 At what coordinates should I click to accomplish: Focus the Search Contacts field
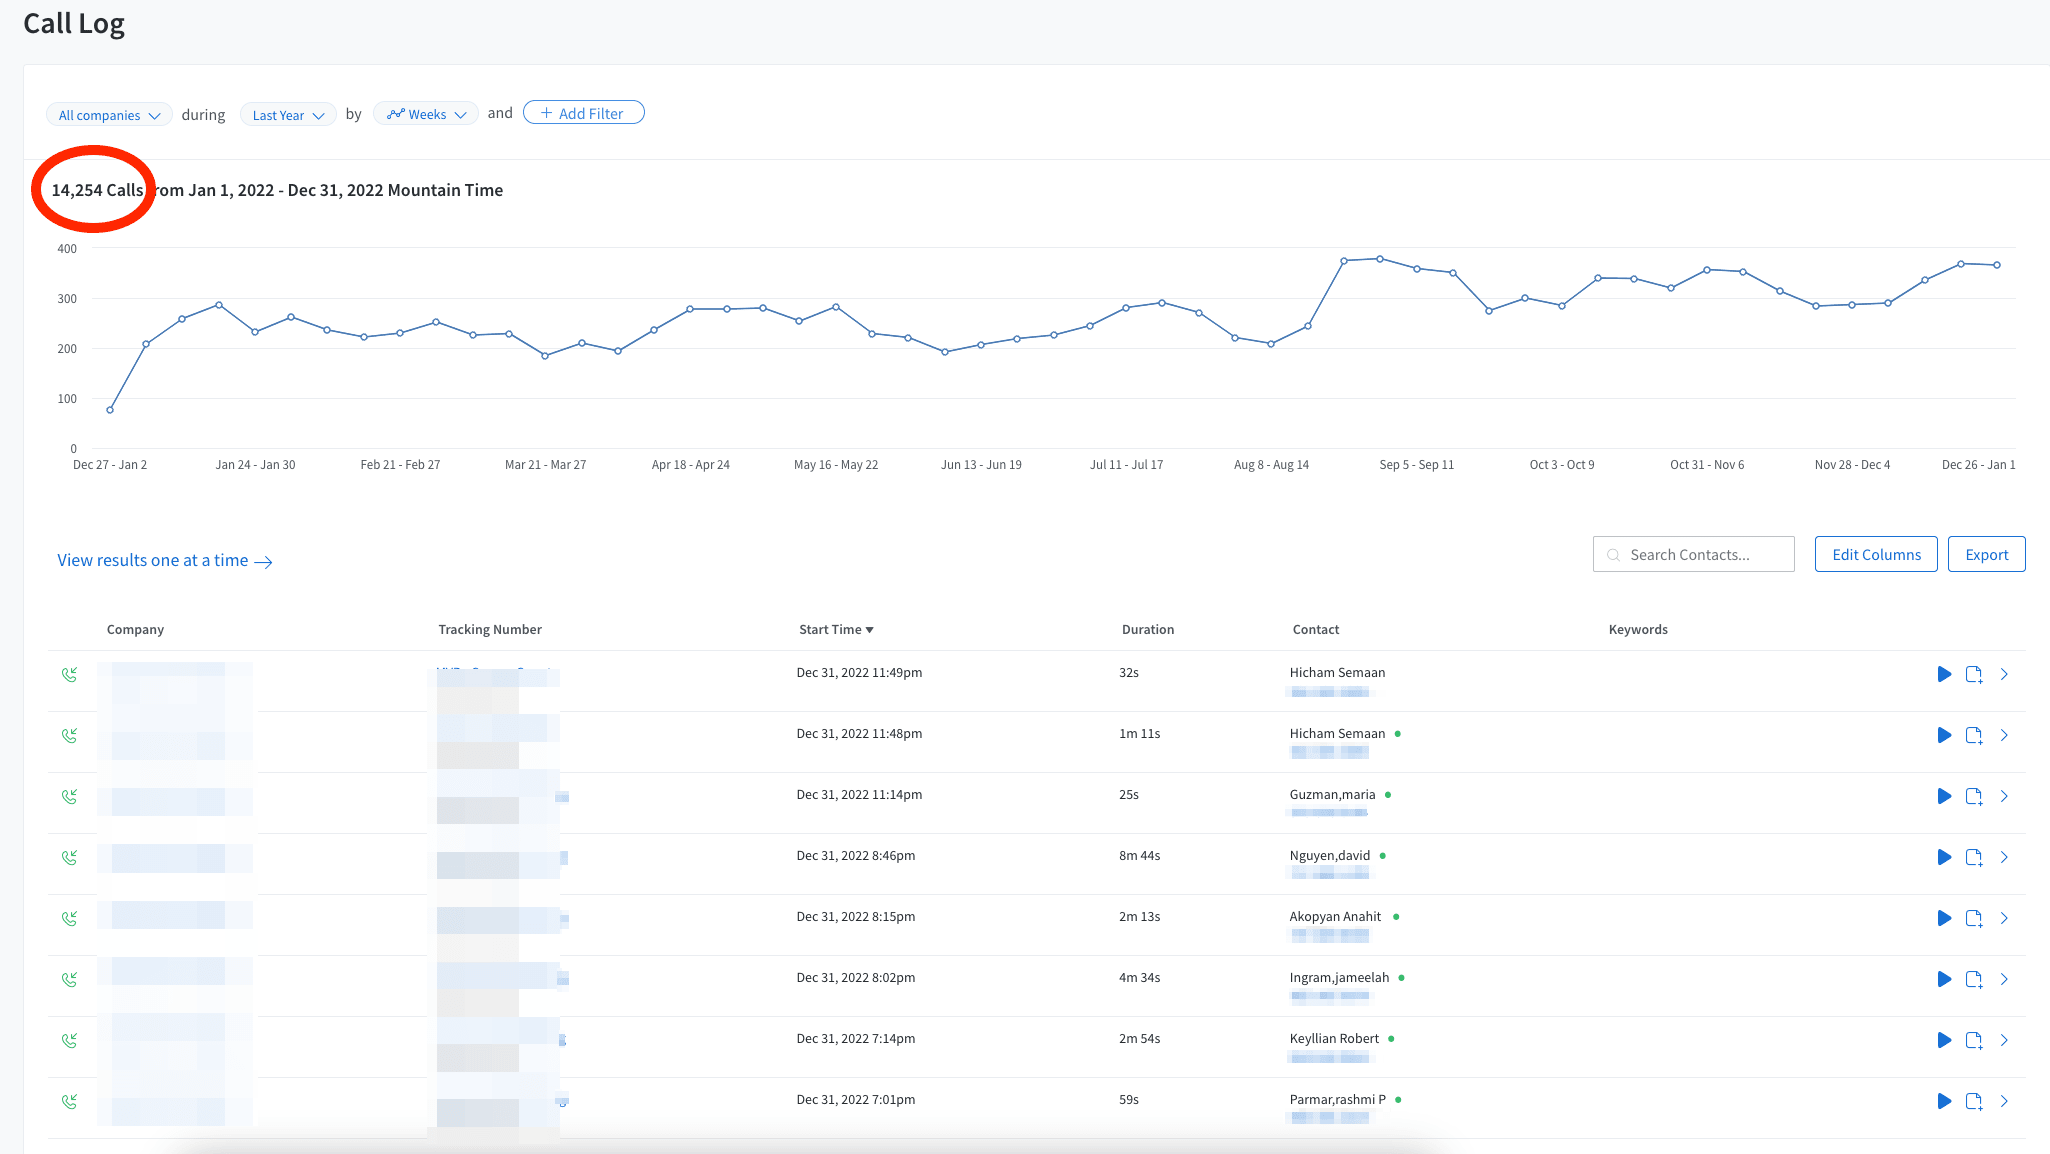click(1693, 554)
